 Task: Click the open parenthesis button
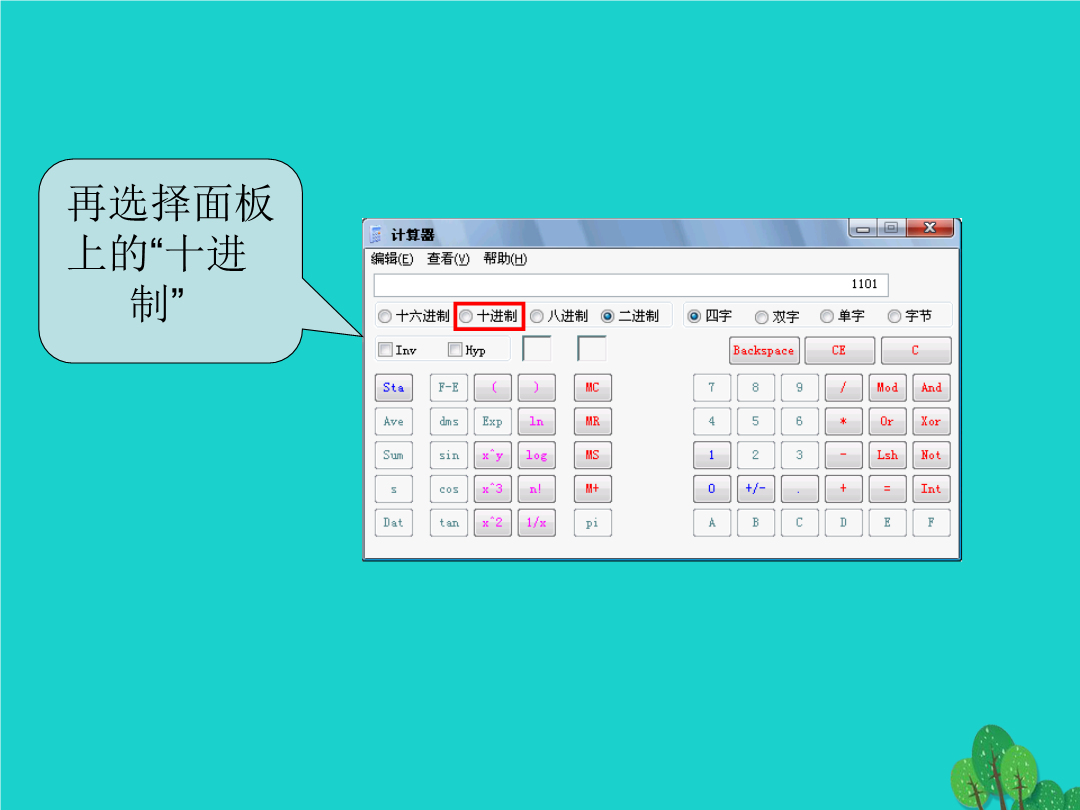pos(493,388)
